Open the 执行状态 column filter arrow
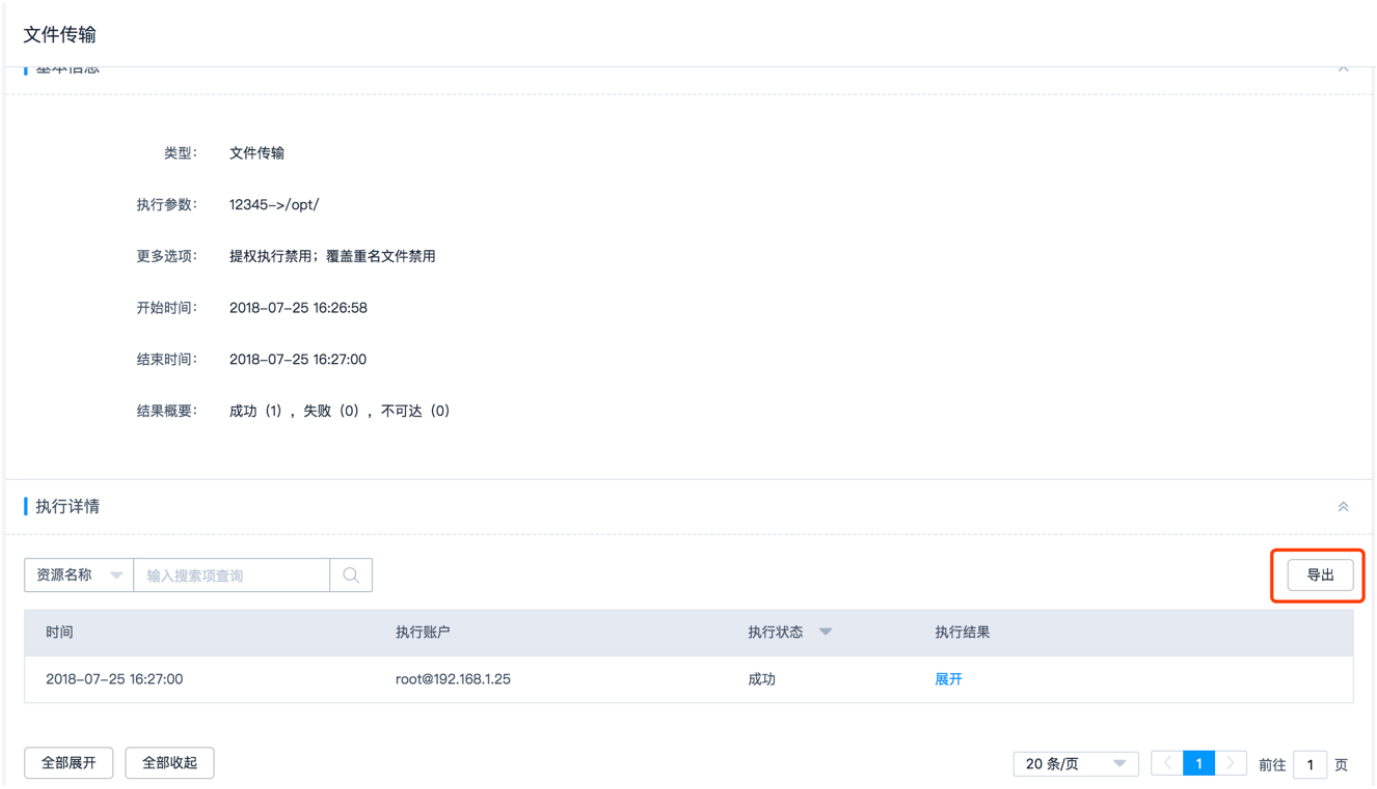Viewport: 1377px width, 789px height. tap(825, 632)
